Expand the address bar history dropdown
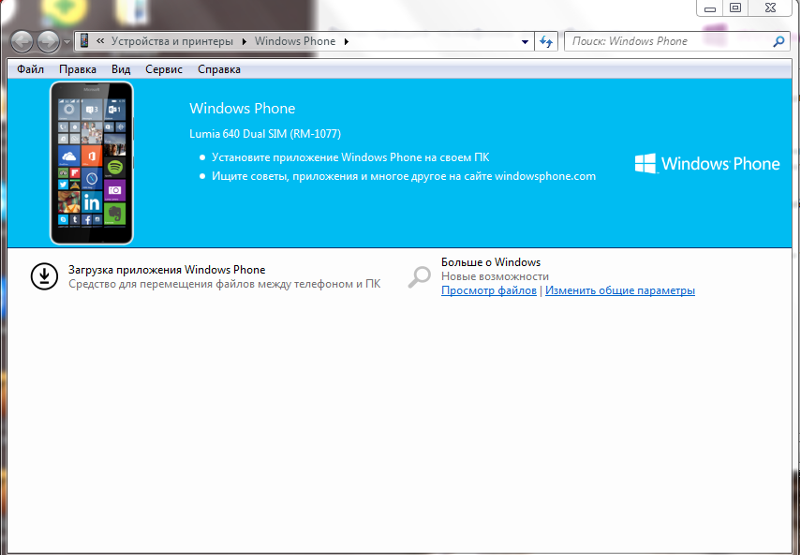 526,42
